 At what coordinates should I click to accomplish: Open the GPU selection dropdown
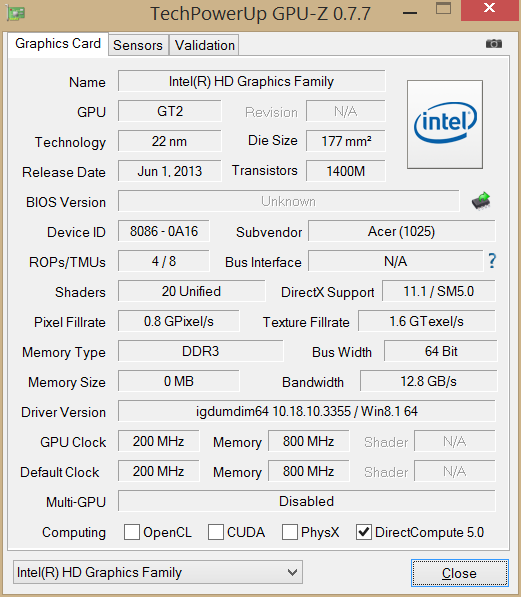(158, 572)
